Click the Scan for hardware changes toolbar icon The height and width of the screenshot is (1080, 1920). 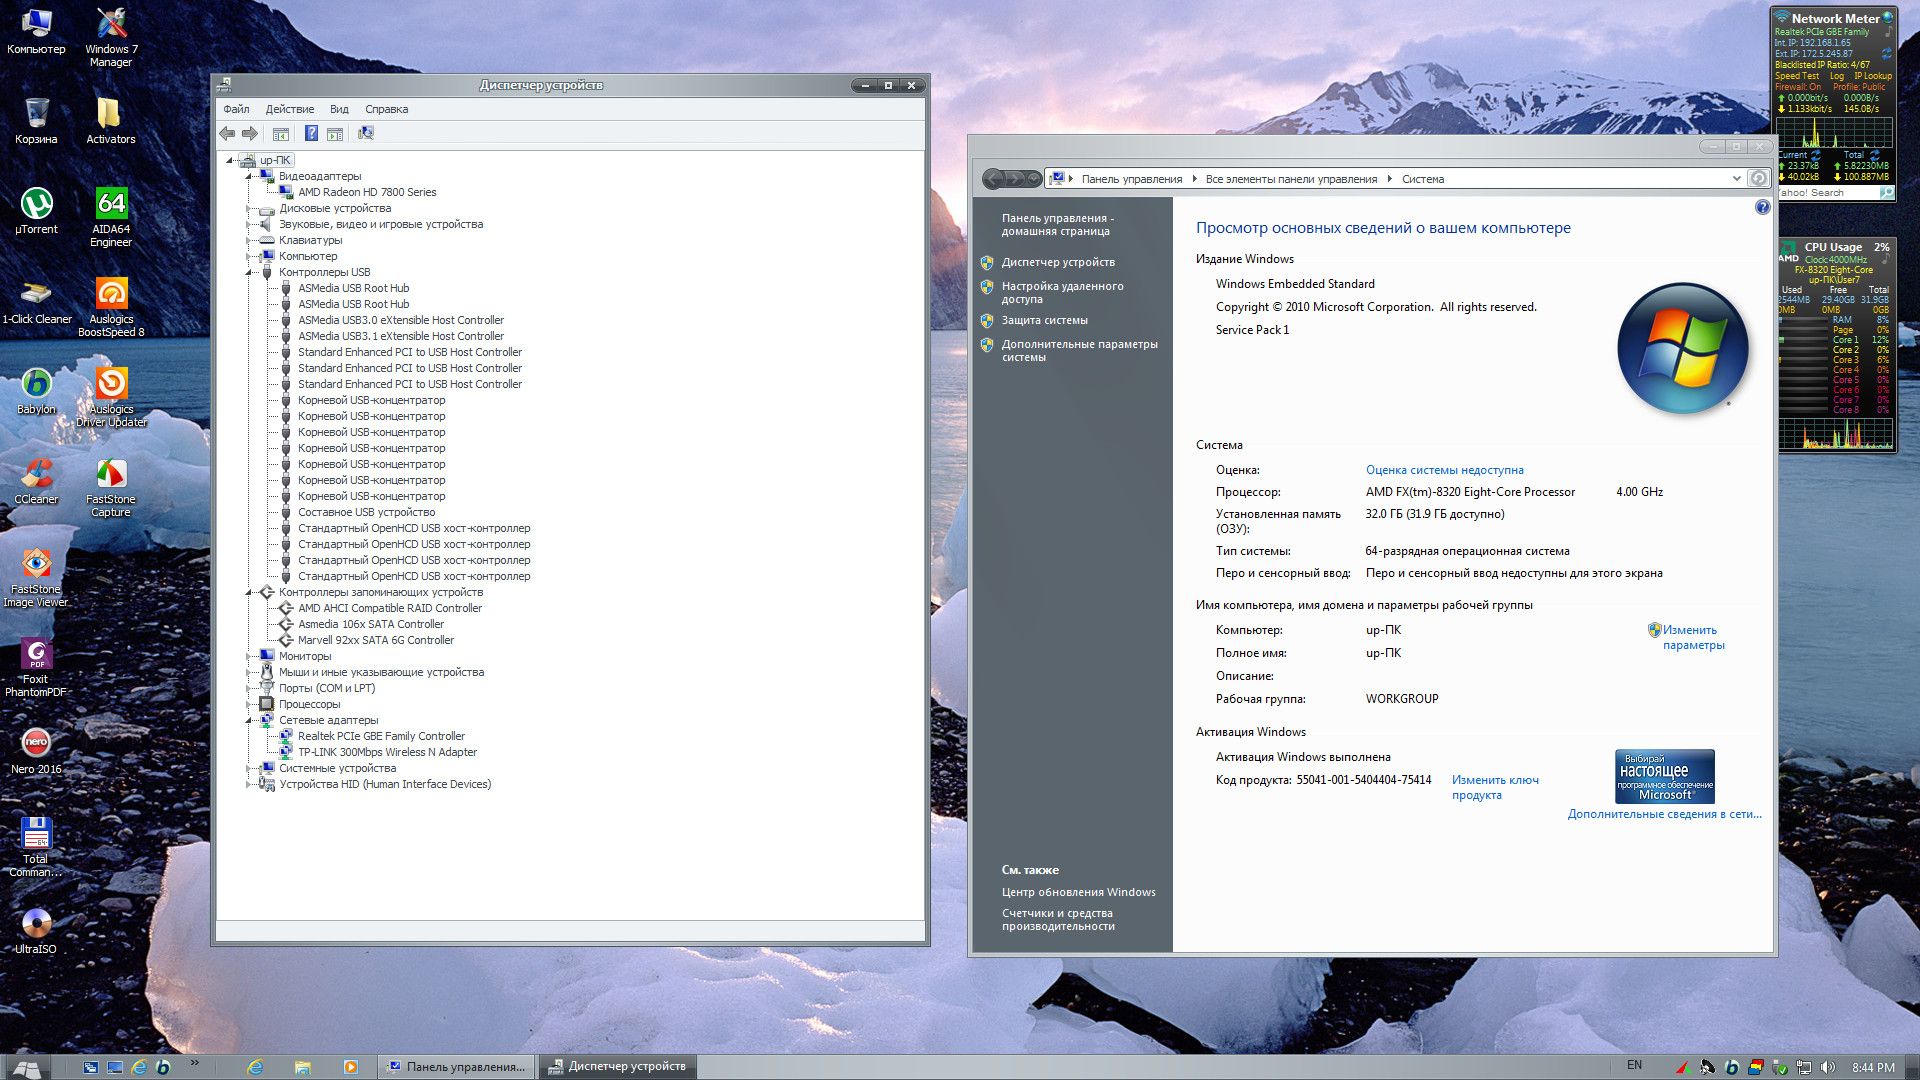[366, 134]
